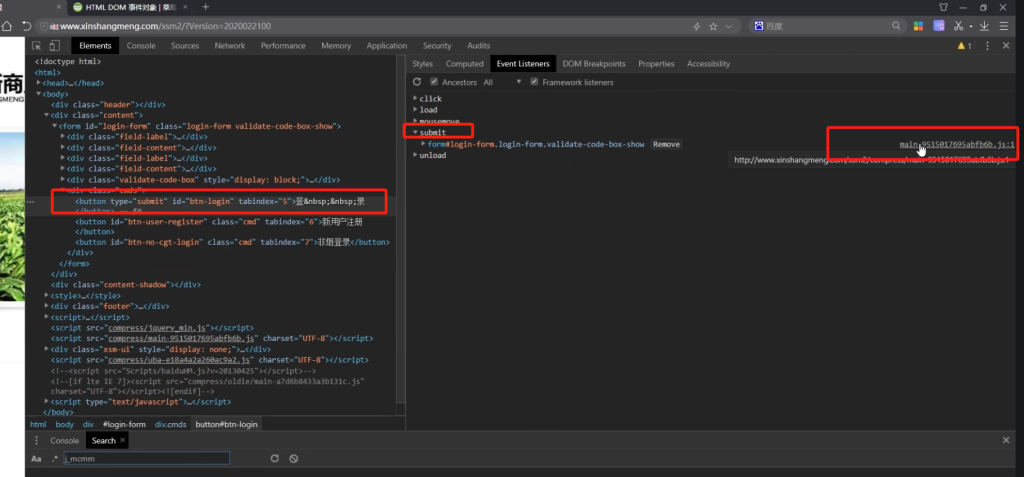Collapse the form login-form node
1024x477 pixels.
click(x=54, y=126)
